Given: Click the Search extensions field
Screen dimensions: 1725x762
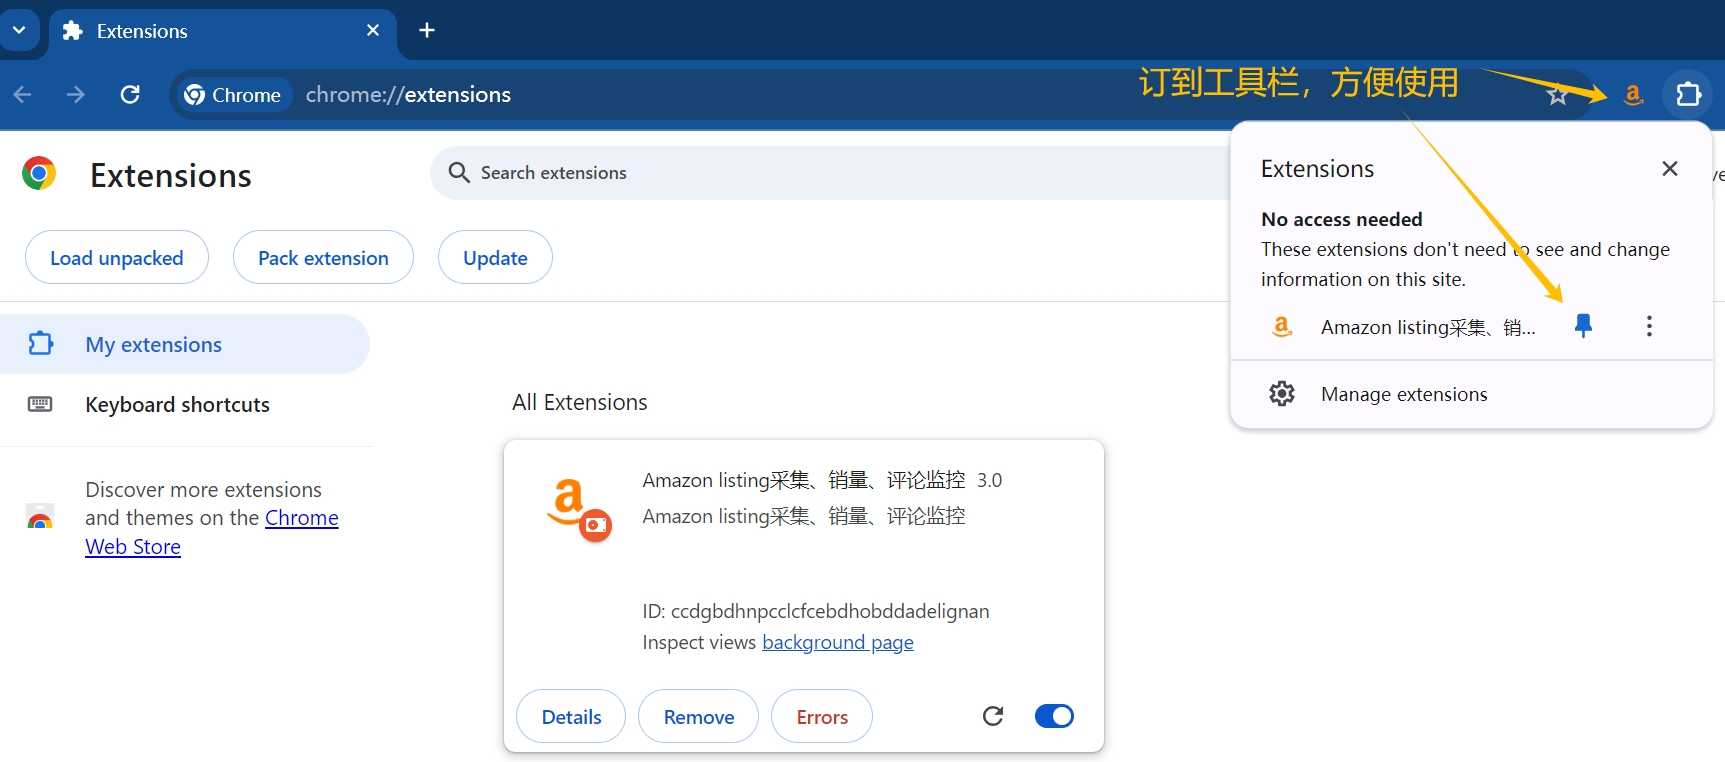Looking at the screenshot, I should coord(830,173).
